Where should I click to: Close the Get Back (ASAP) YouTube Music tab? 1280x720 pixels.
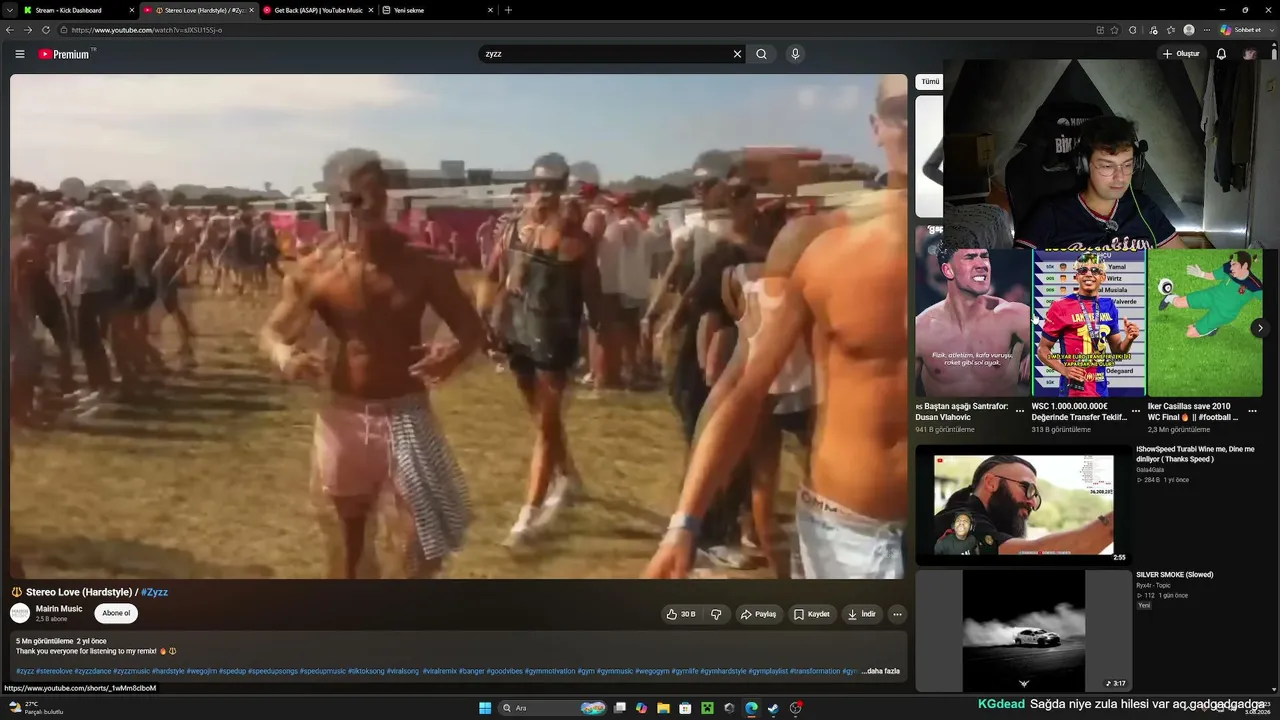point(371,10)
